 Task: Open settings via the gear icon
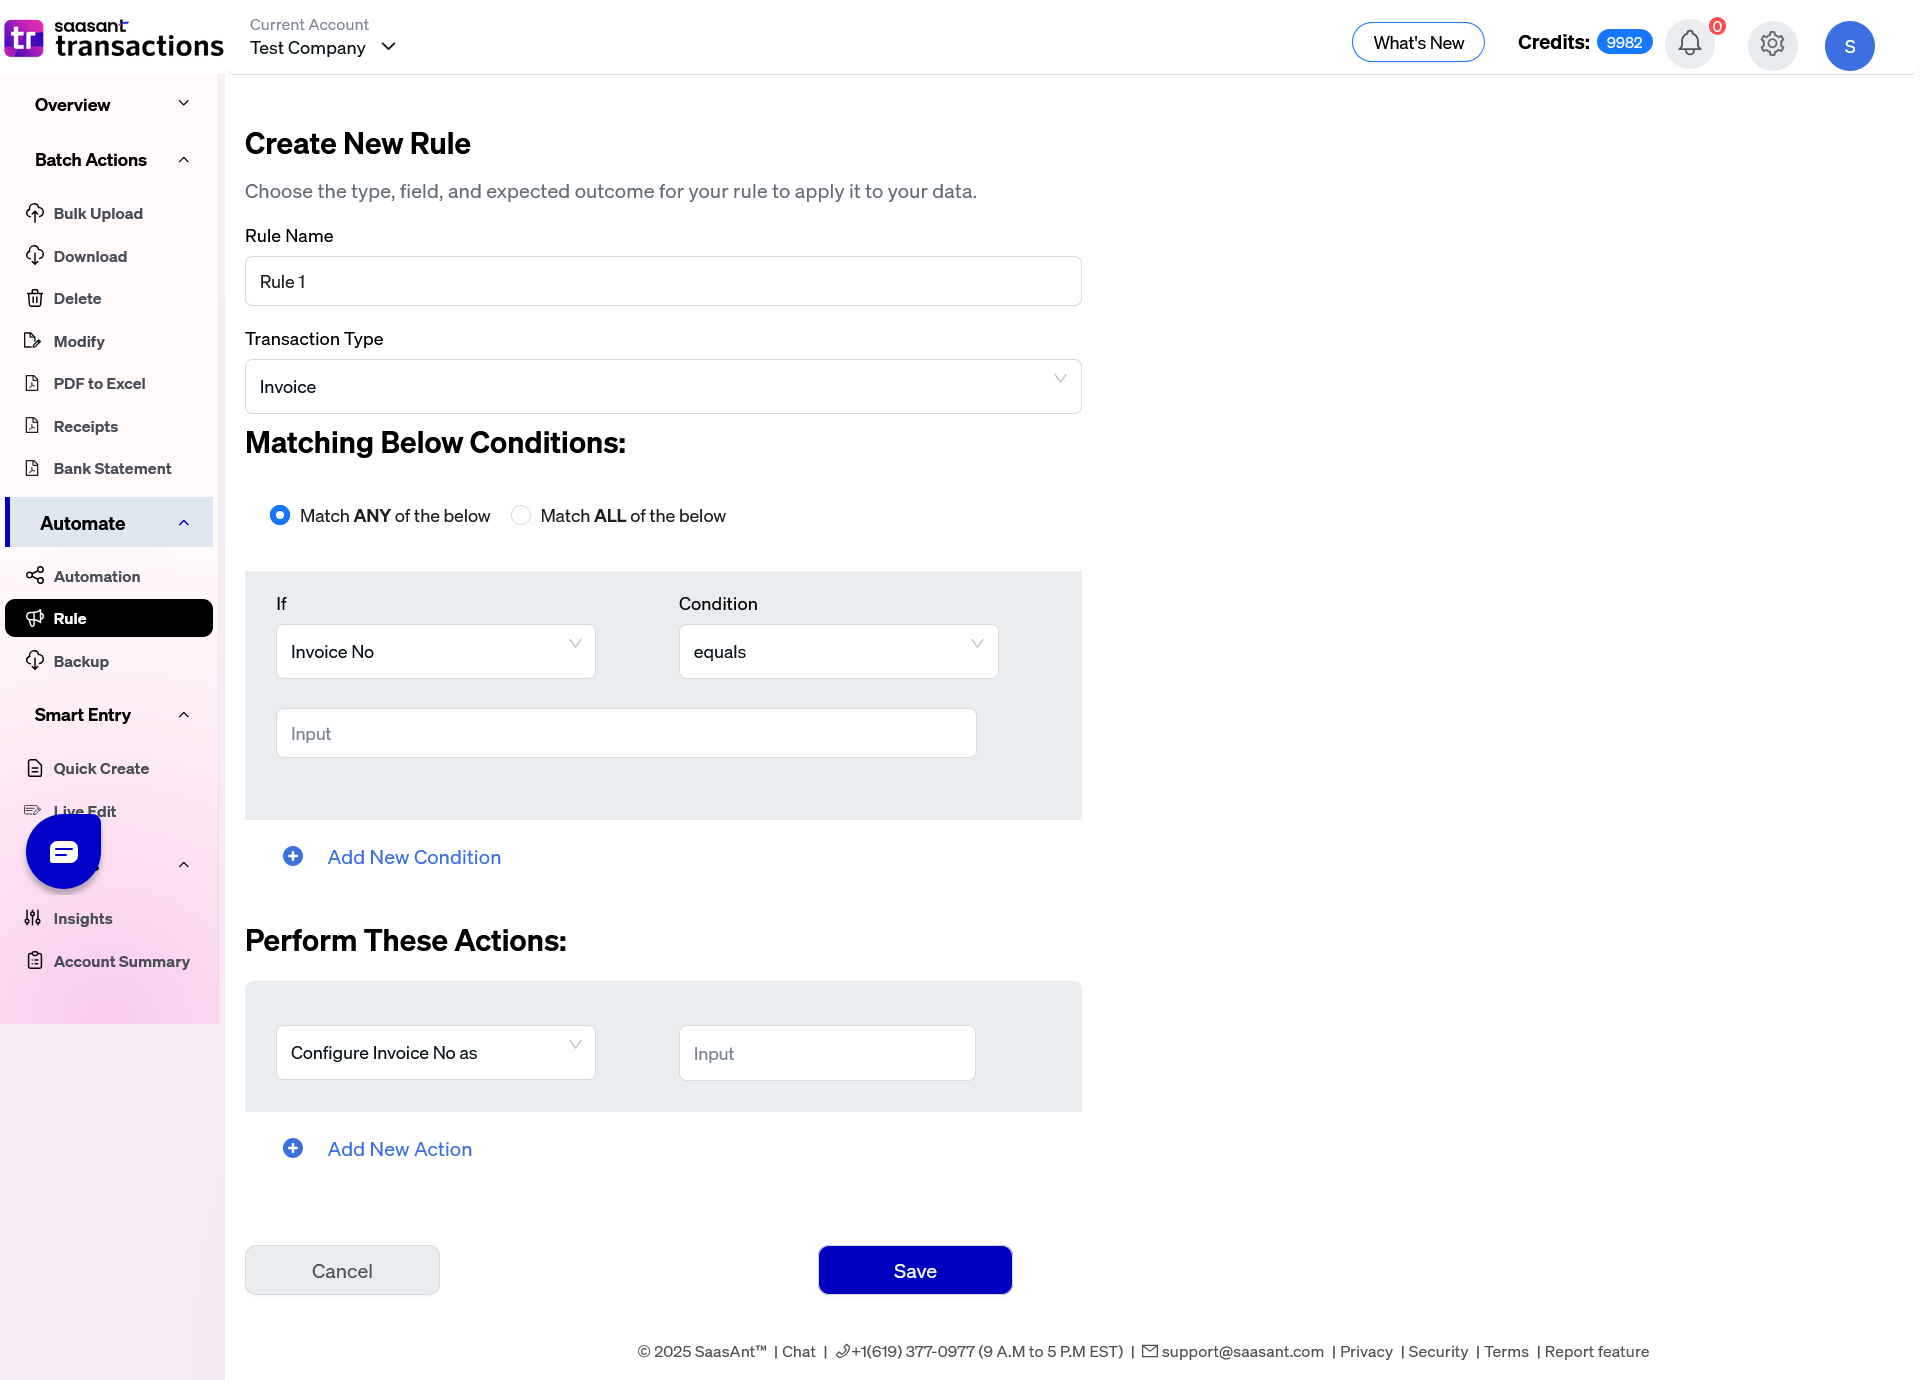1772,45
